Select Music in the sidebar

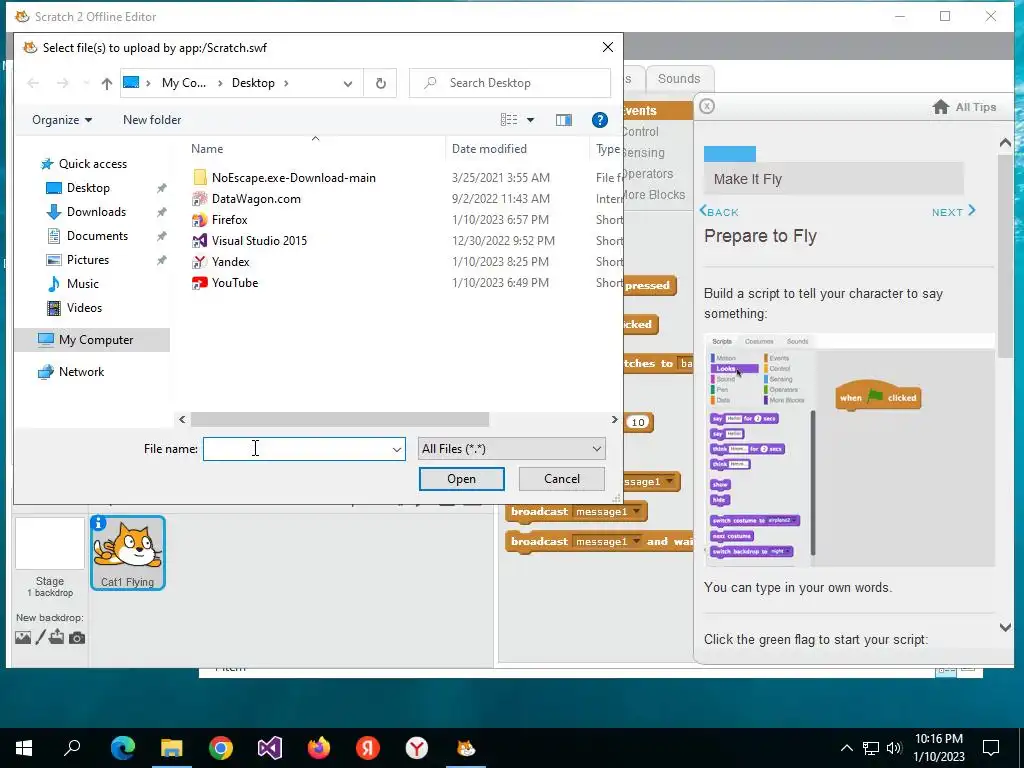coord(82,283)
